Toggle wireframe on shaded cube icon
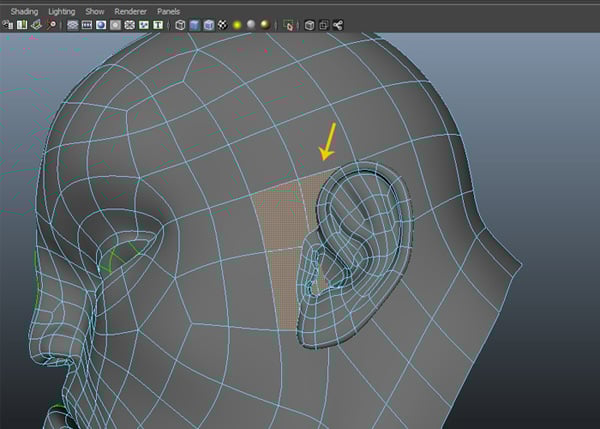This screenshot has width=600, height=429. click(209, 25)
